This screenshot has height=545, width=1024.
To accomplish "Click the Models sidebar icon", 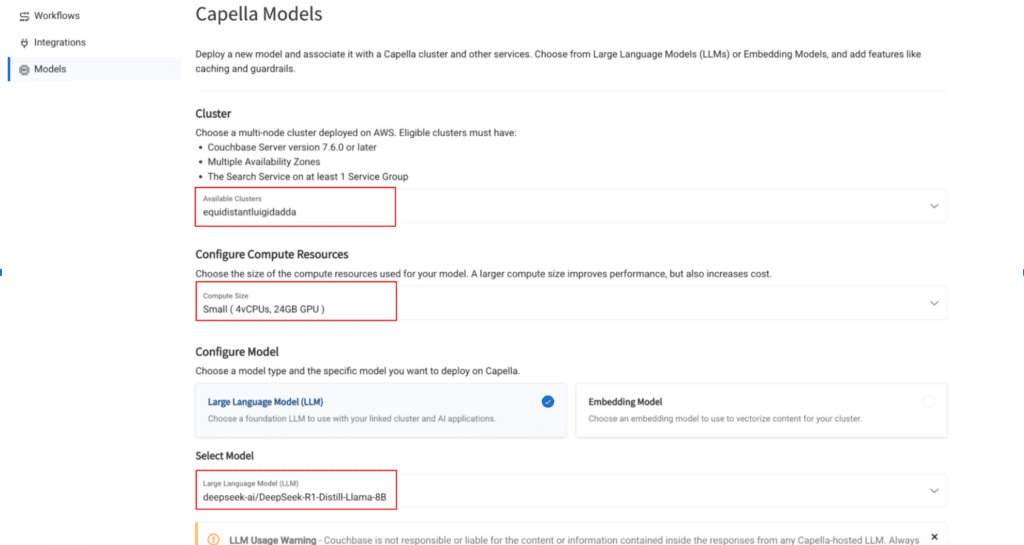I will 24,69.
